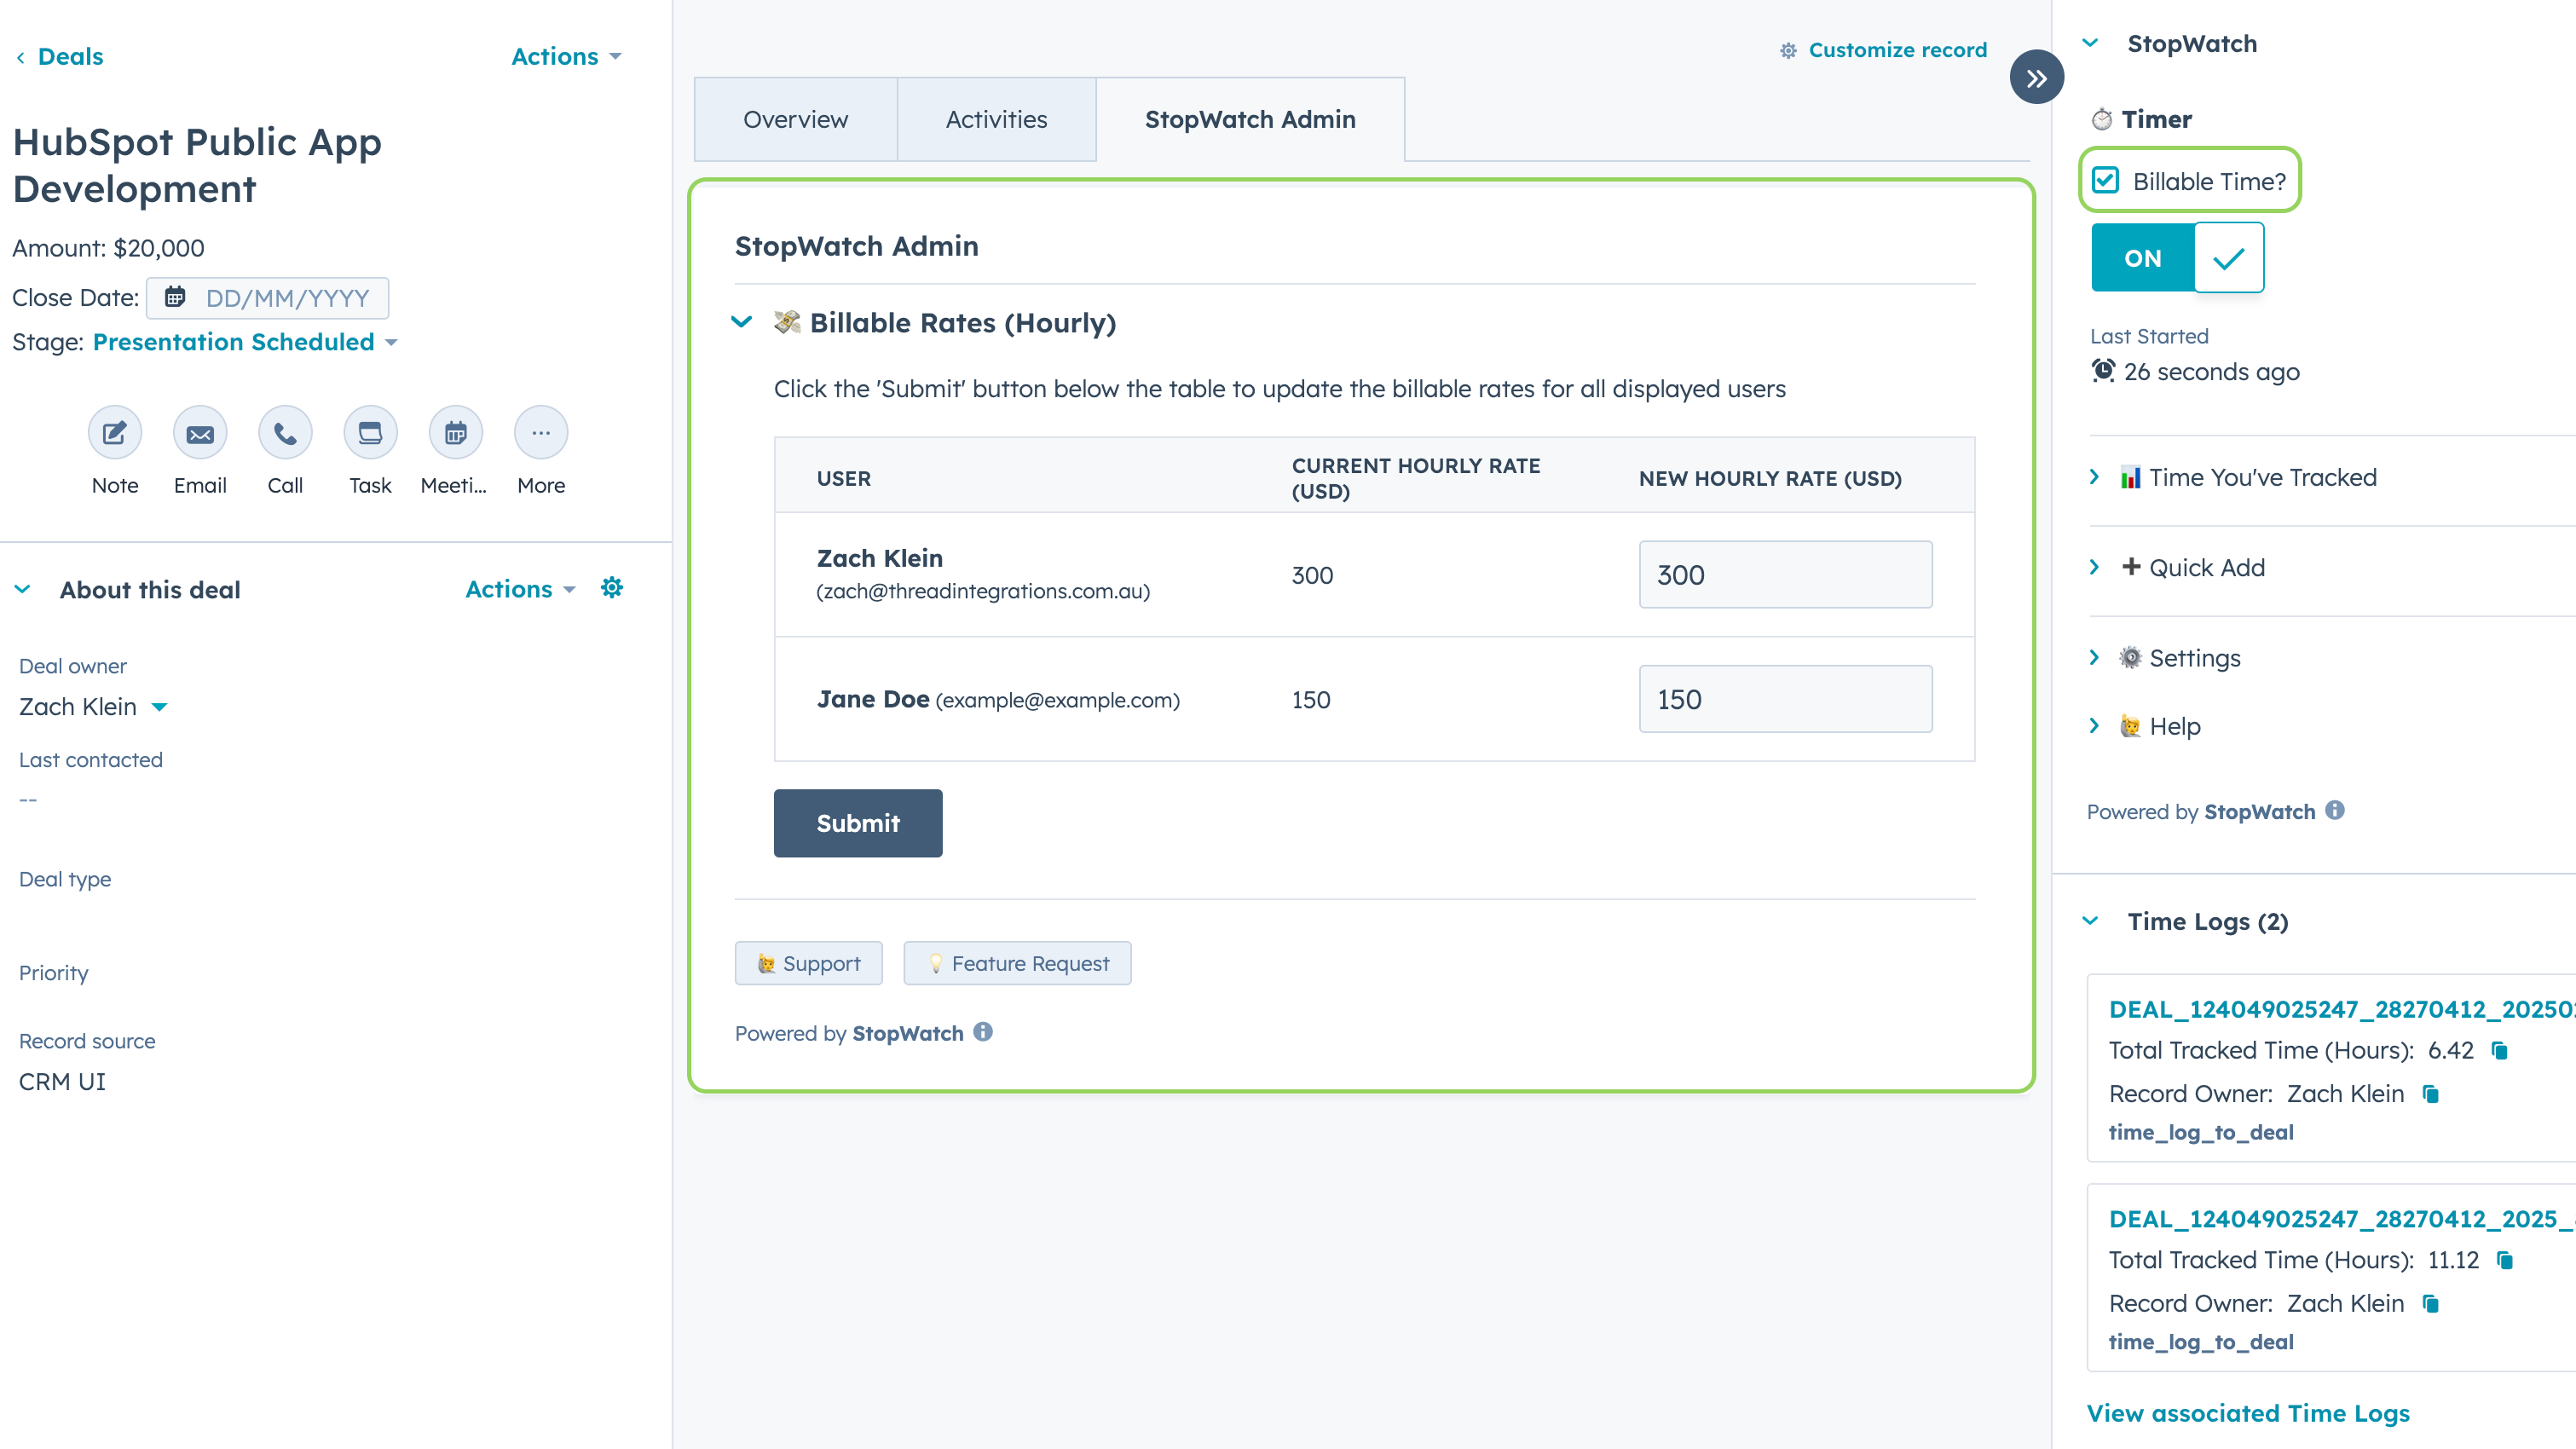Click Jane Doe's current rate 150
This screenshot has height=1449, width=2576.
tap(1311, 700)
